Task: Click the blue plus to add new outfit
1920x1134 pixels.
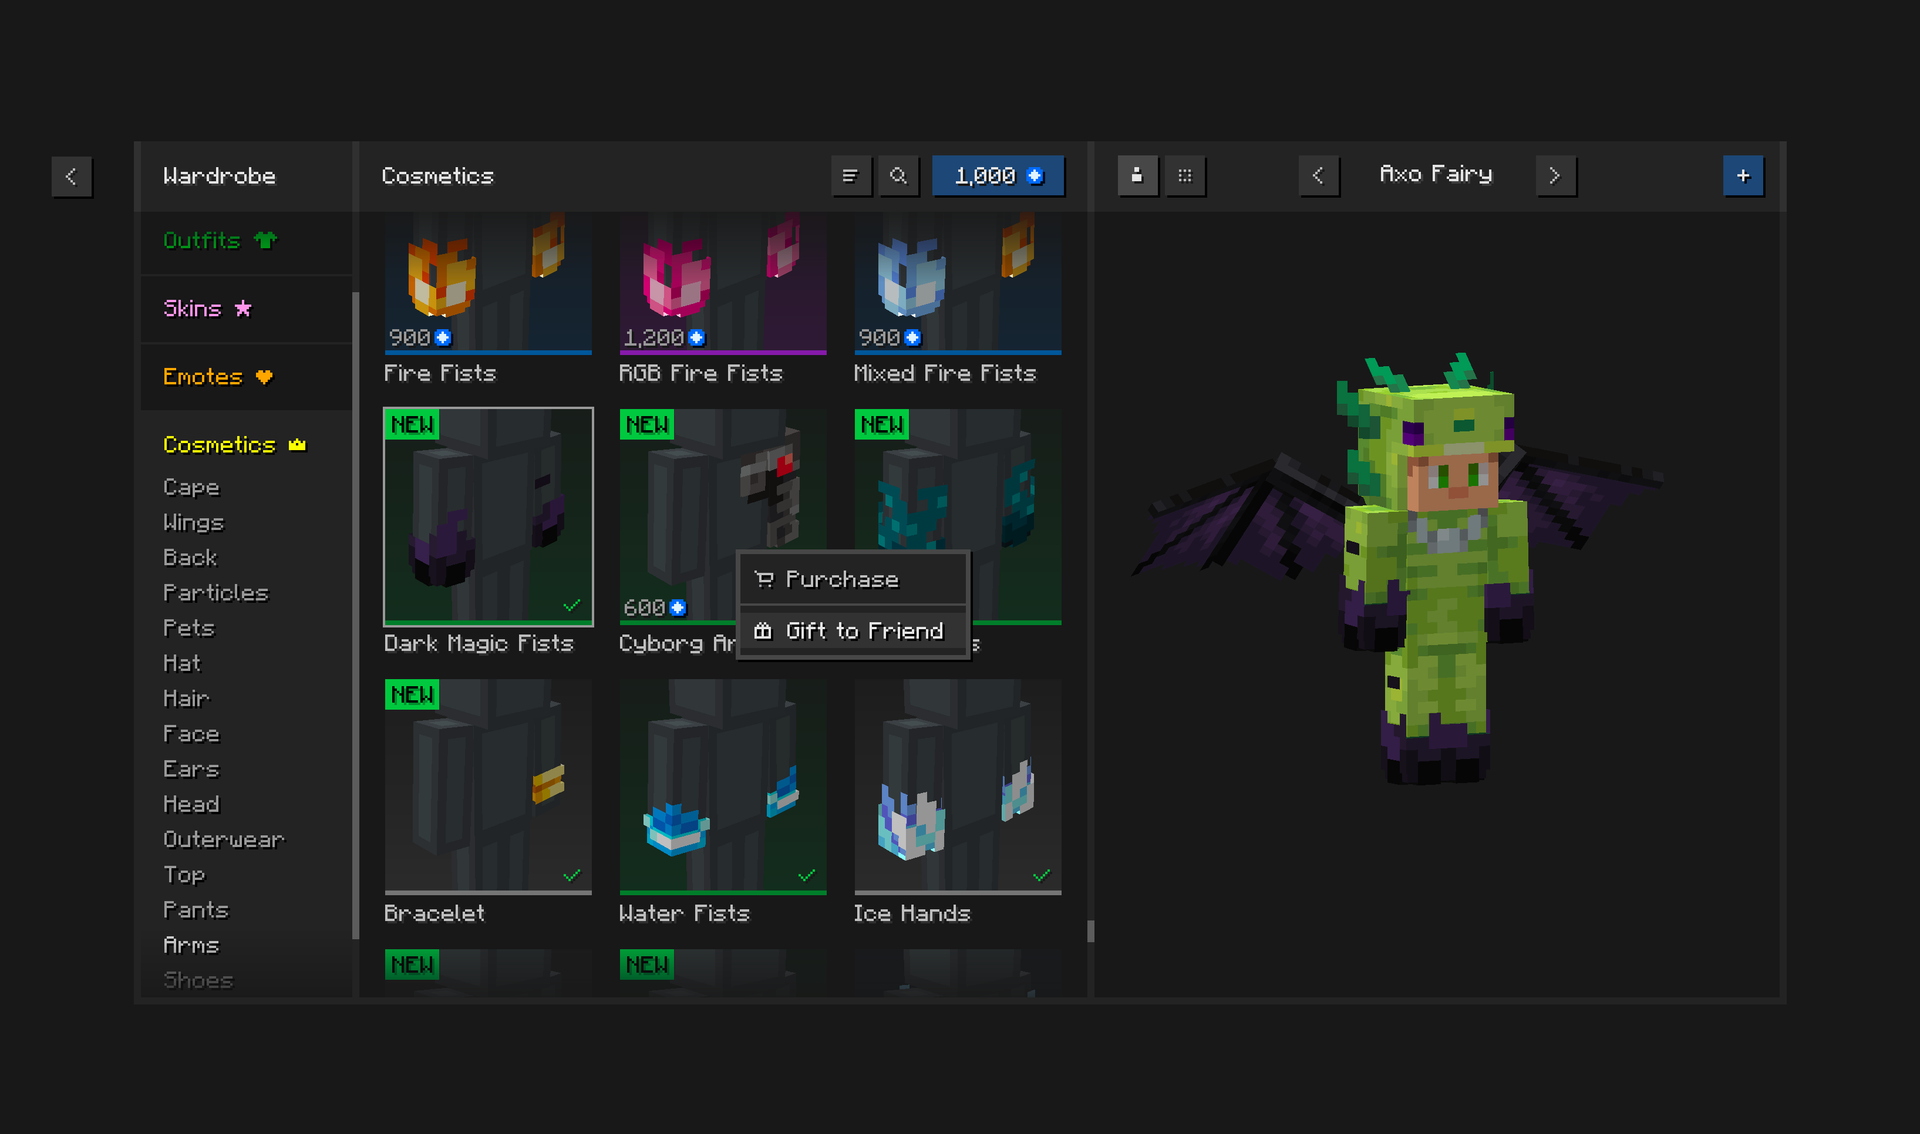Action: (1744, 175)
